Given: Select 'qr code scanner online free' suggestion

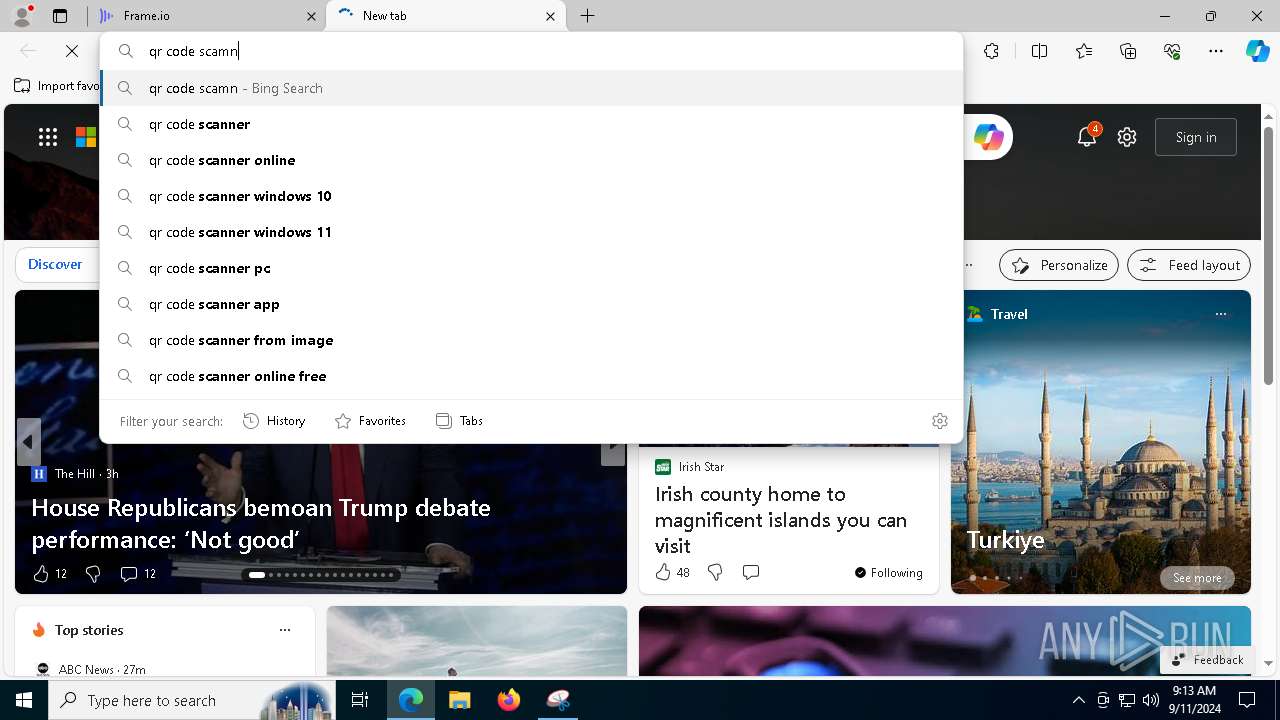Looking at the screenshot, I should [531, 376].
